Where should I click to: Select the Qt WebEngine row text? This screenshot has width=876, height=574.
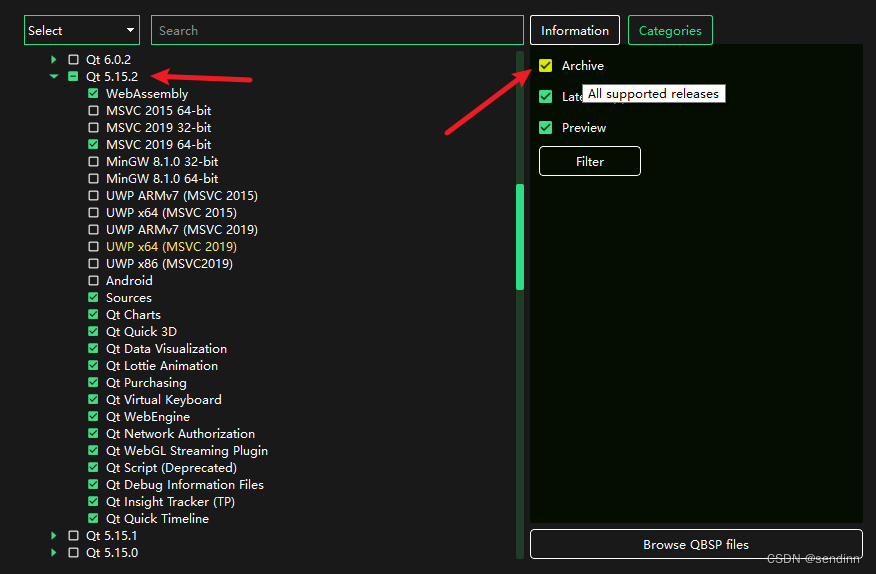[x=147, y=417]
